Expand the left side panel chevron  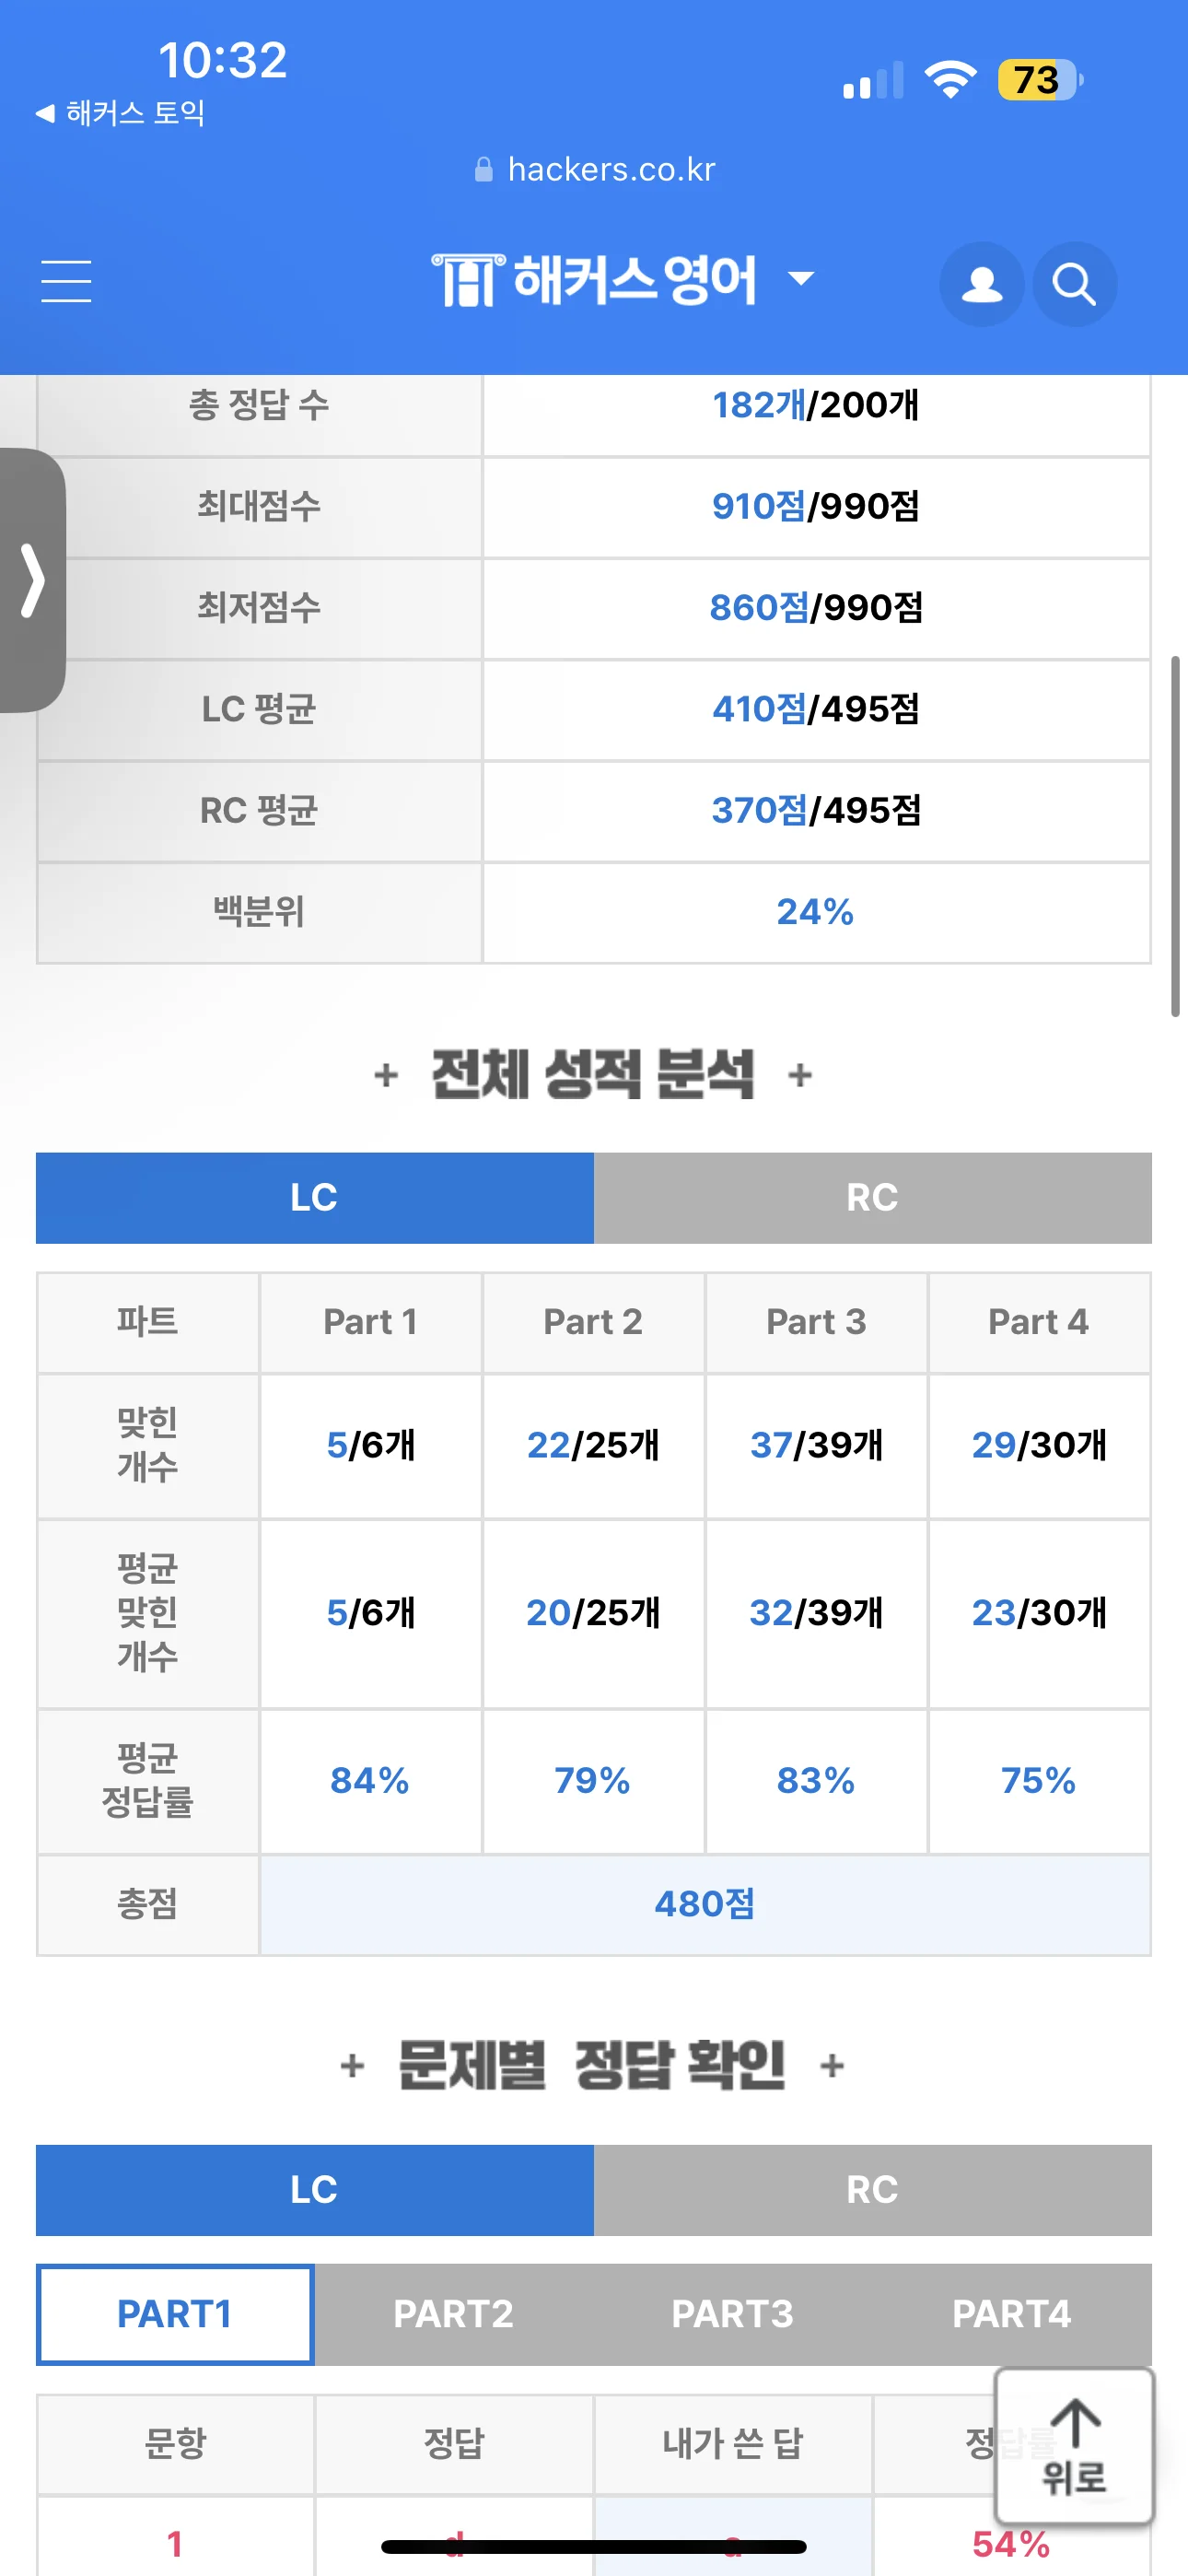(32, 580)
